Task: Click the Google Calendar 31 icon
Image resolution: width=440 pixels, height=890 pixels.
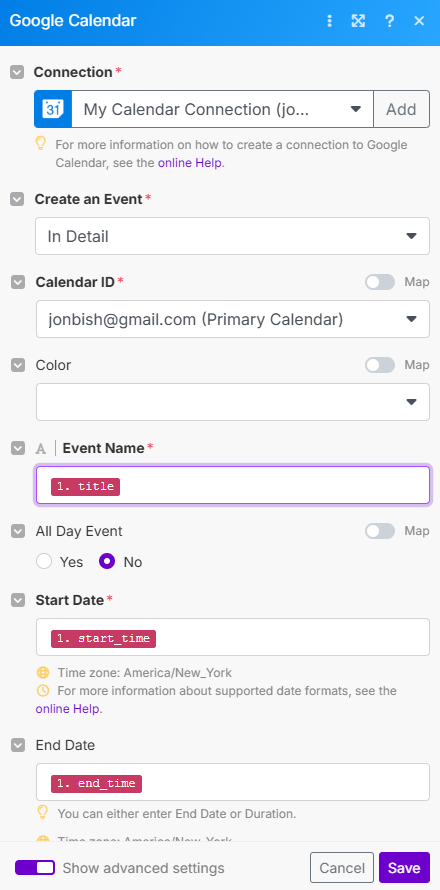Action: coord(53,109)
